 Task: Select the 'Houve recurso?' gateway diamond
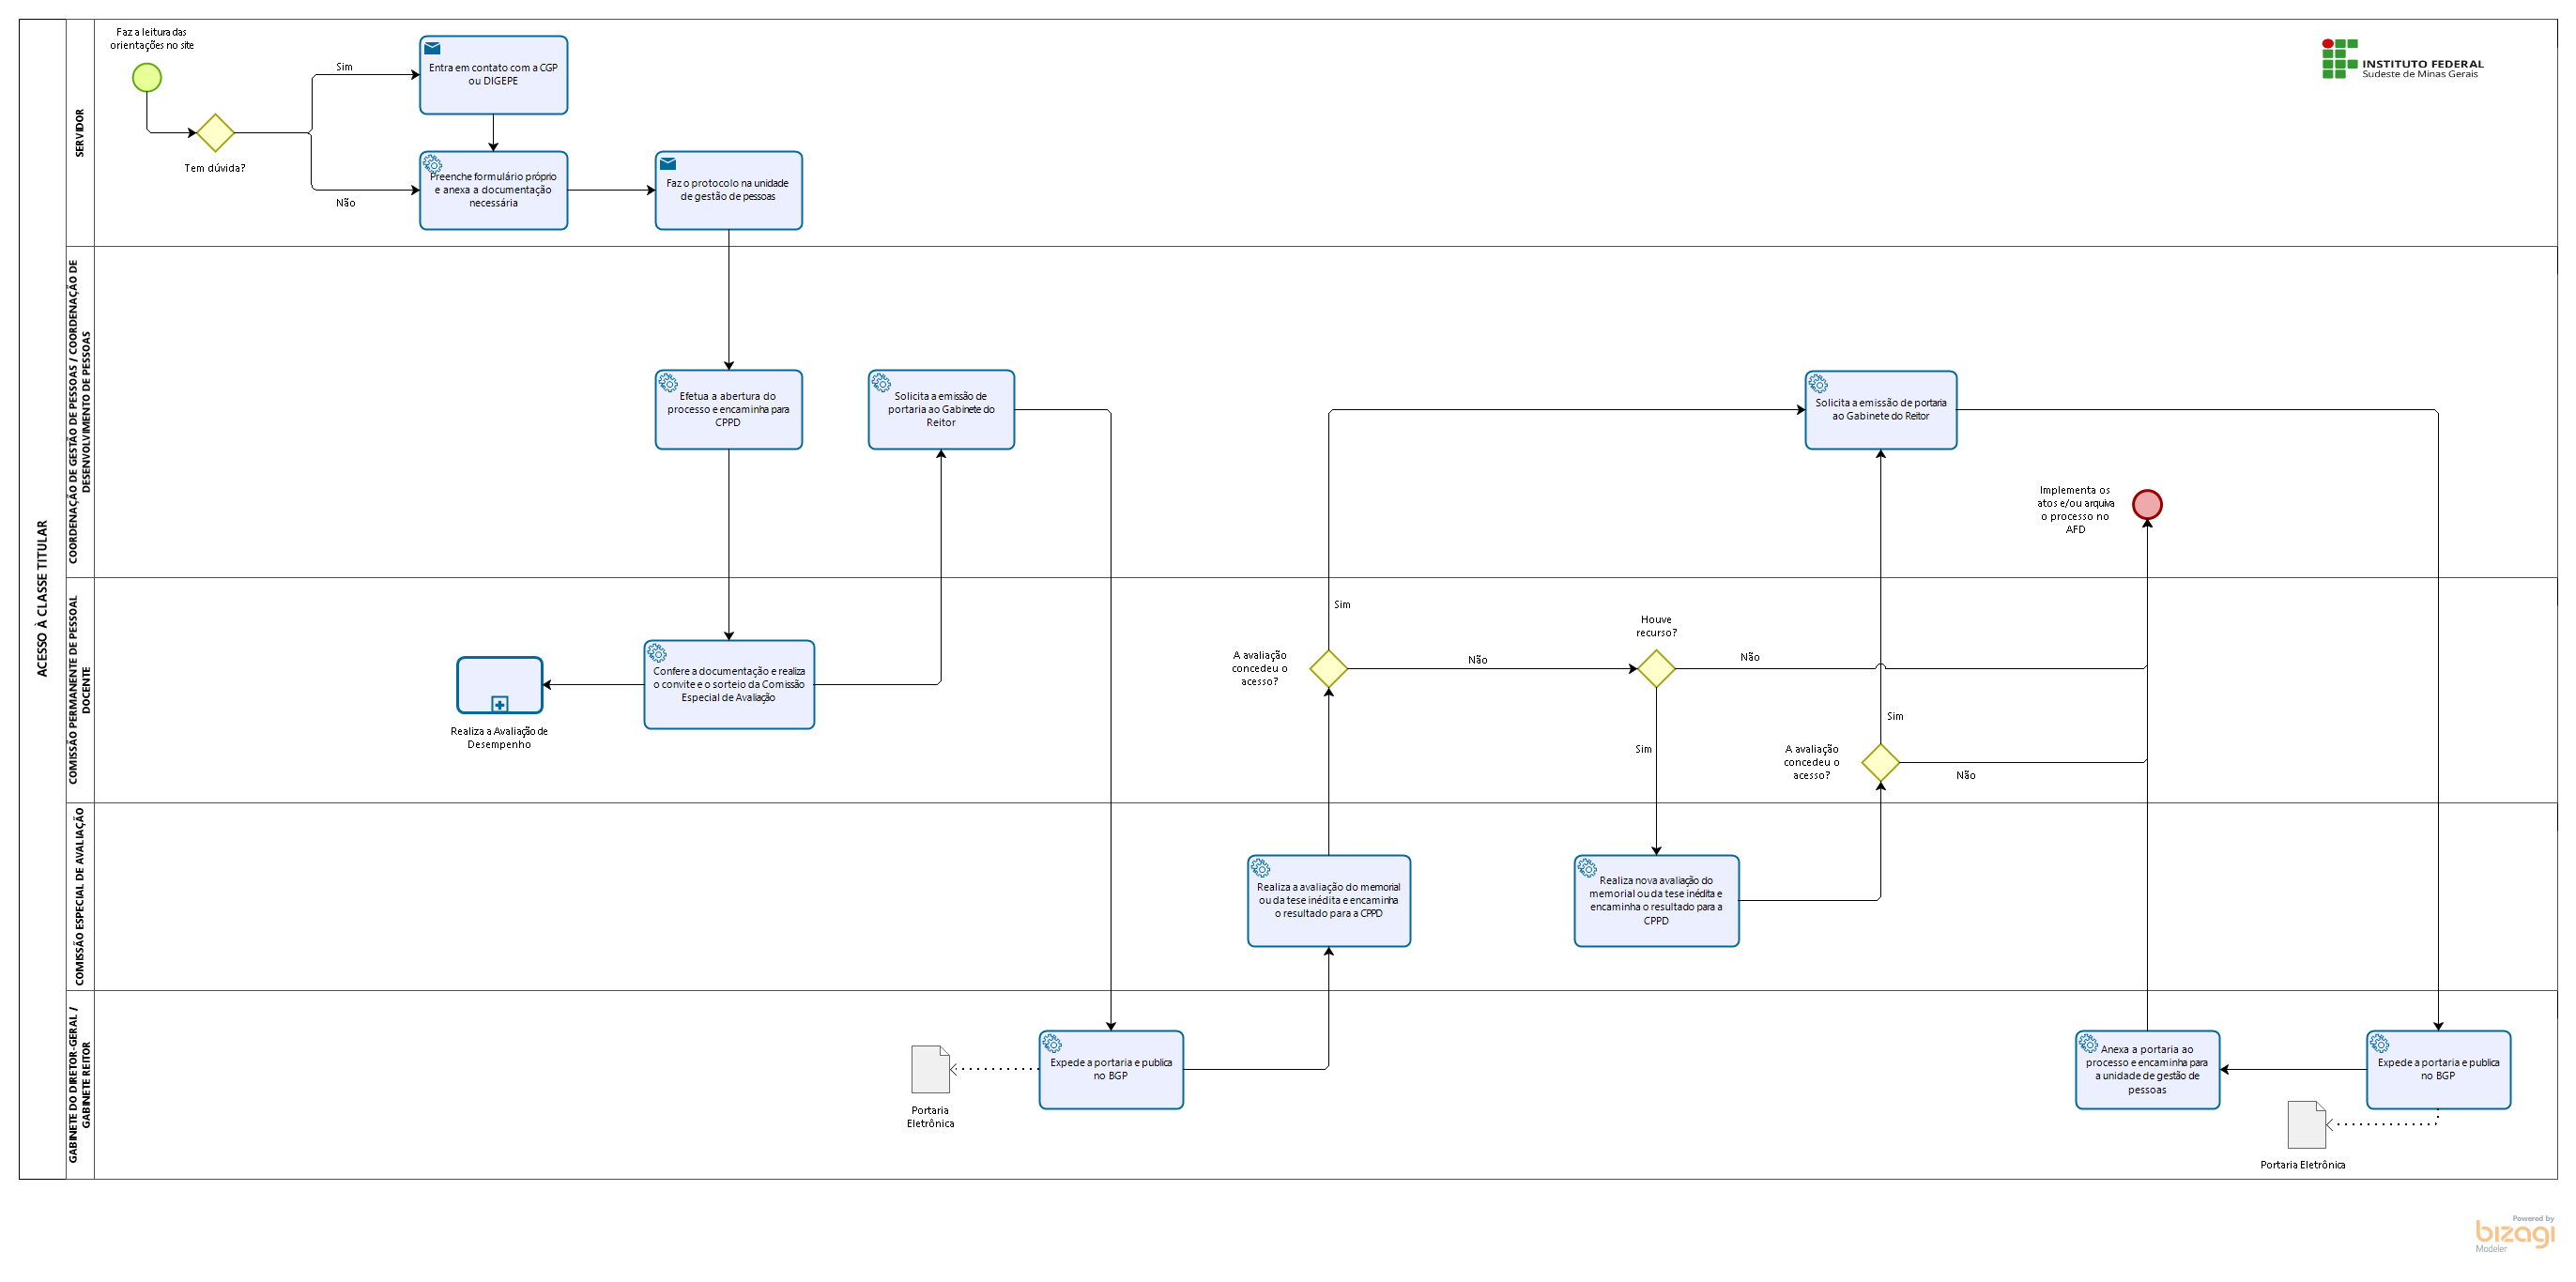[1656, 668]
